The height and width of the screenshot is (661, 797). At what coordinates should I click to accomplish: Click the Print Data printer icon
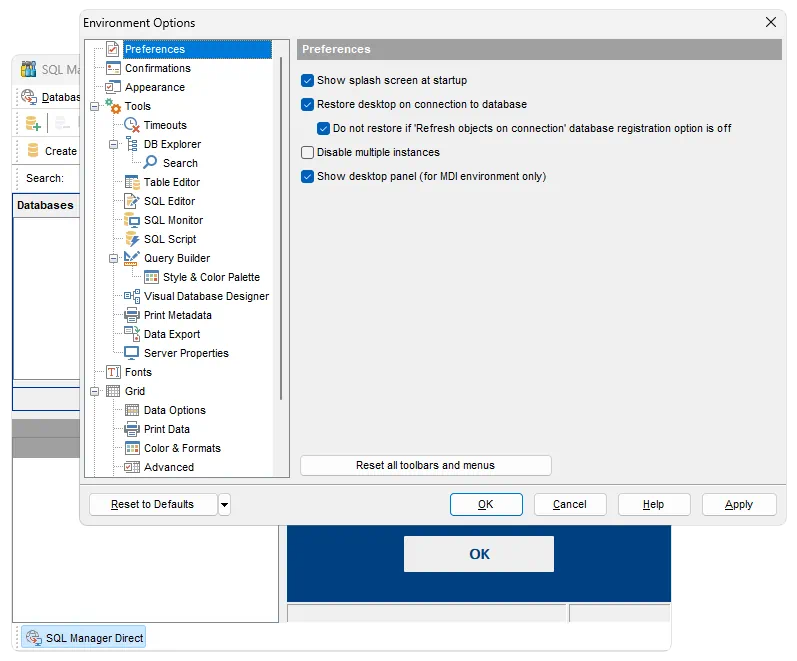(132, 429)
